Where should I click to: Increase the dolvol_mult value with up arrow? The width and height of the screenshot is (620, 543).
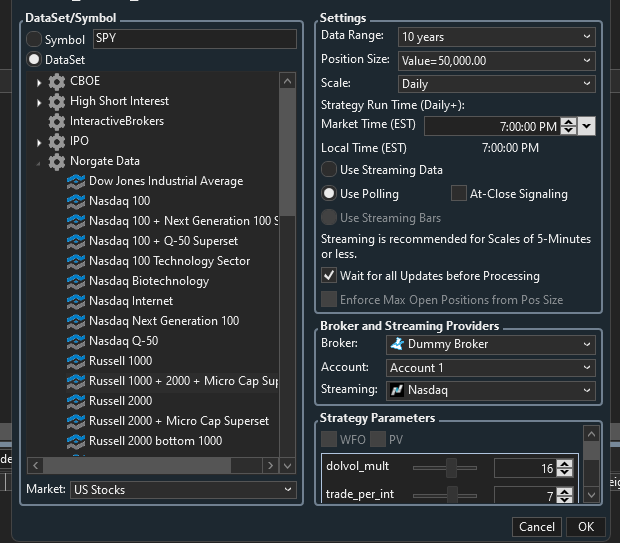pyautogui.click(x=565, y=464)
